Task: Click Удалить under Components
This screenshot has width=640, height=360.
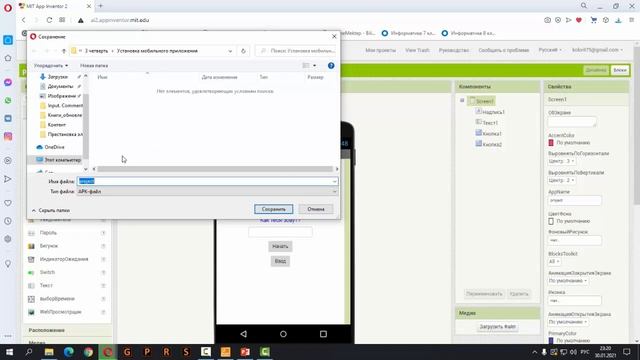Action: click(x=519, y=294)
